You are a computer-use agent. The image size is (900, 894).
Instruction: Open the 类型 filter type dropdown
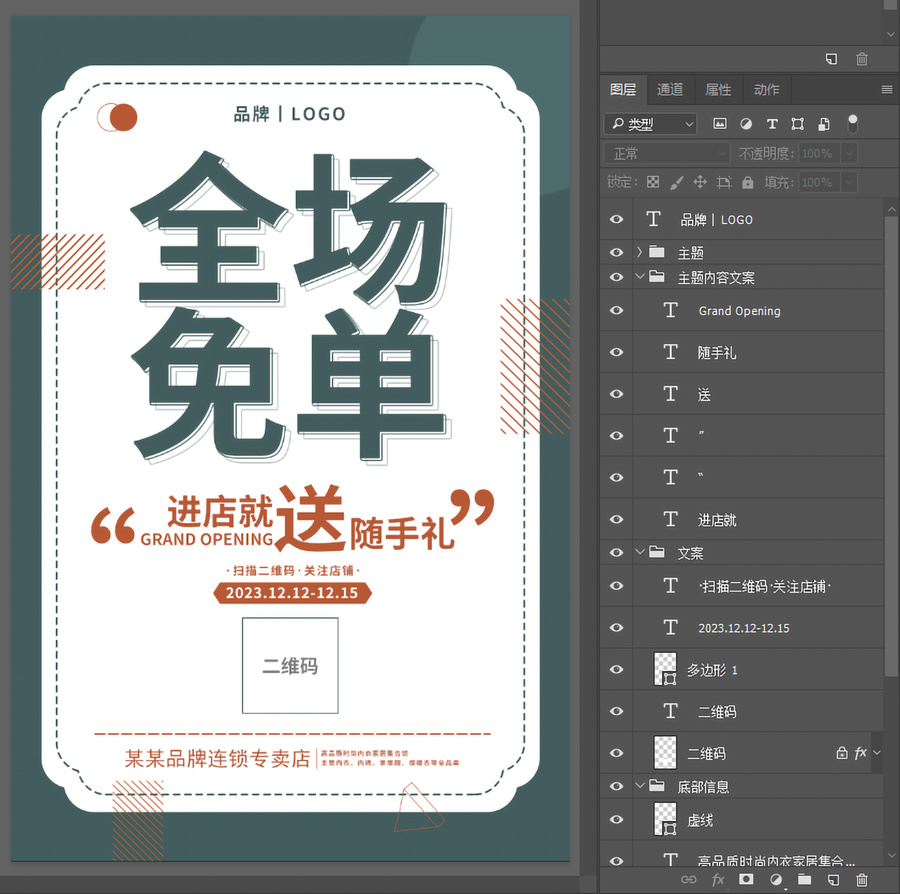coord(650,124)
